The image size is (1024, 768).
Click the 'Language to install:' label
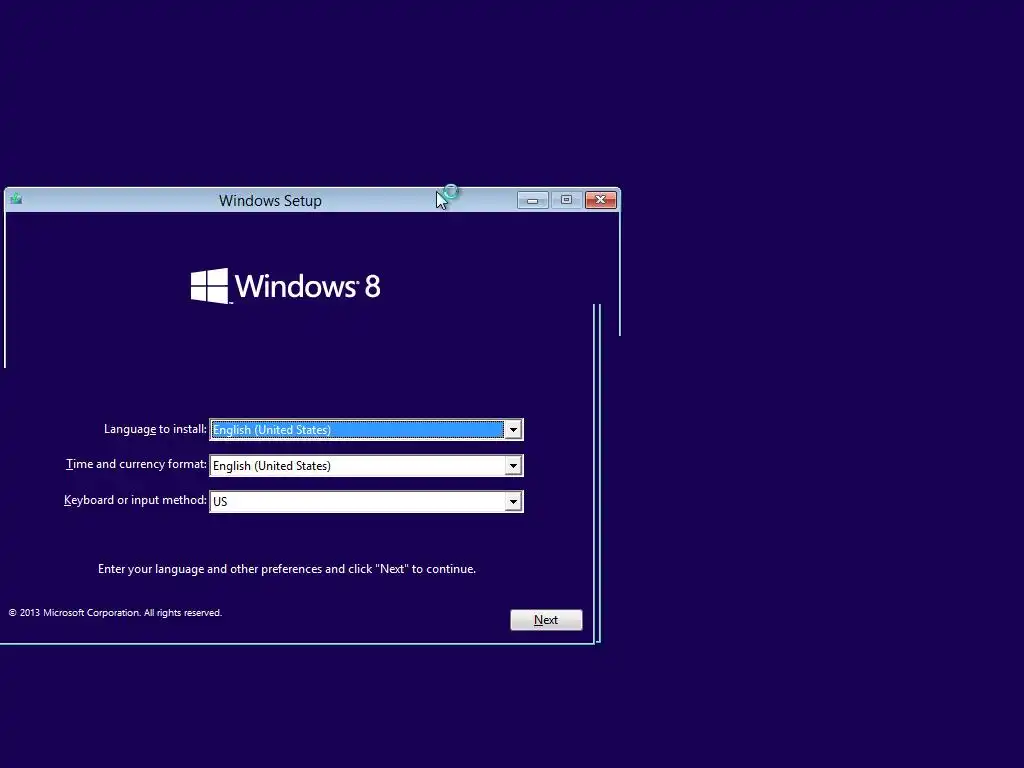click(x=155, y=429)
